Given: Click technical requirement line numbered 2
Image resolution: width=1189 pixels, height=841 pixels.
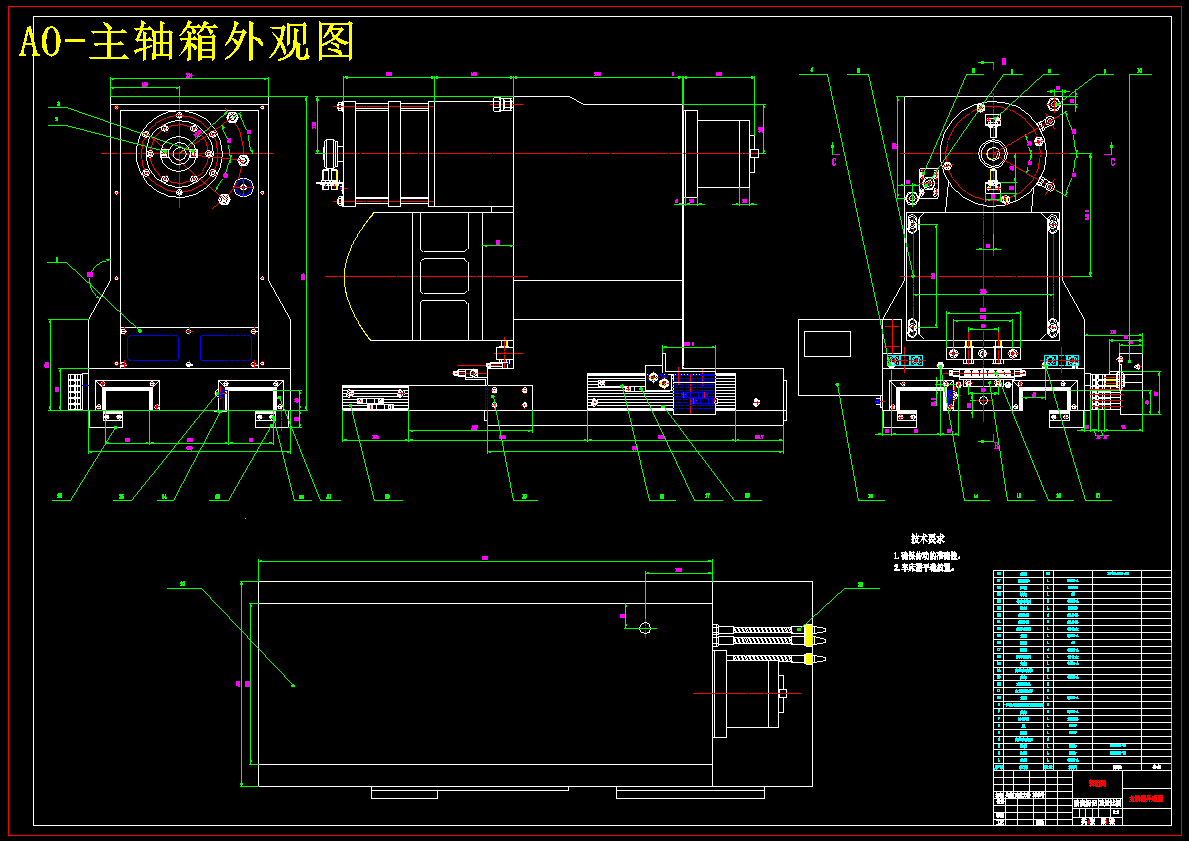Looking at the screenshot, I should pos(924,567).
